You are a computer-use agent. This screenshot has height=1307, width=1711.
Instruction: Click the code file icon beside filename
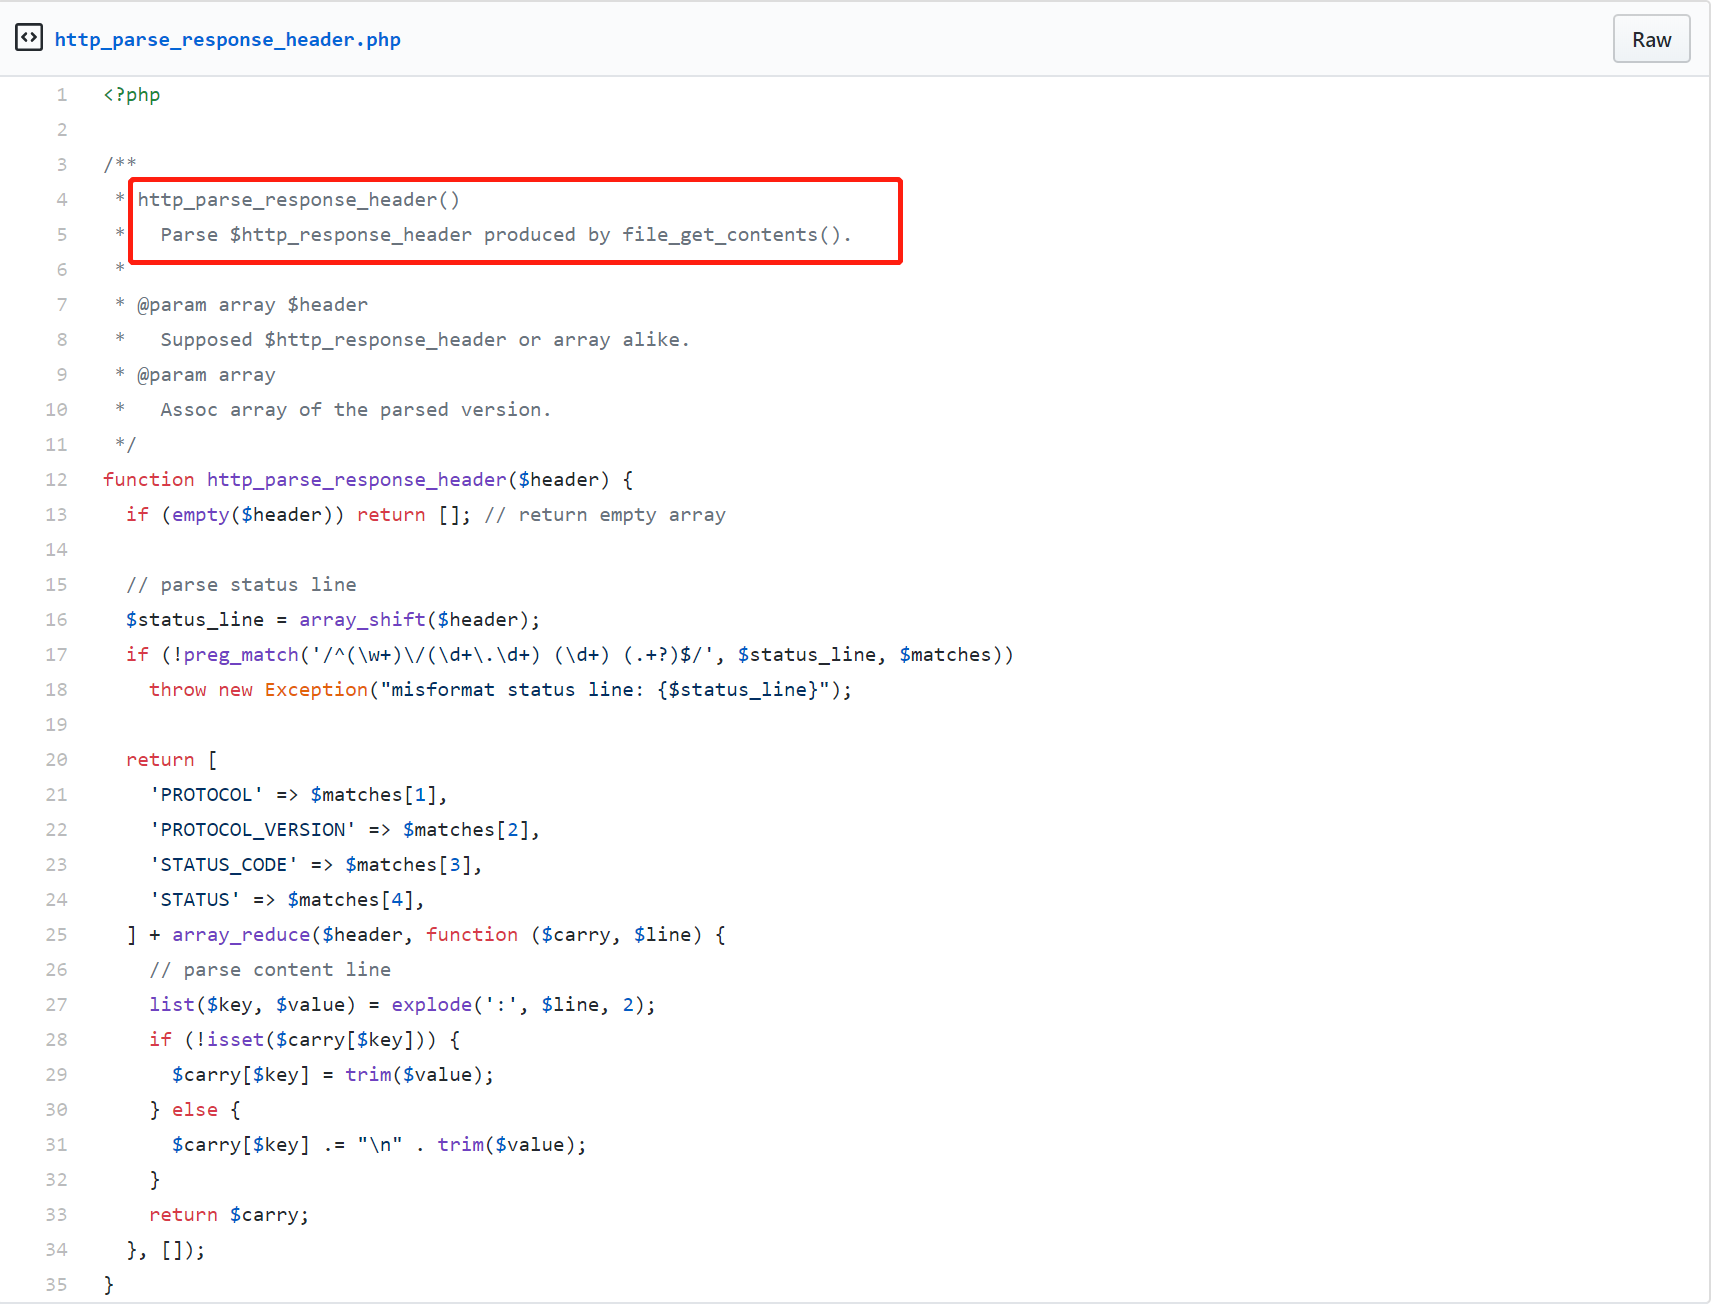coord(29,37)
